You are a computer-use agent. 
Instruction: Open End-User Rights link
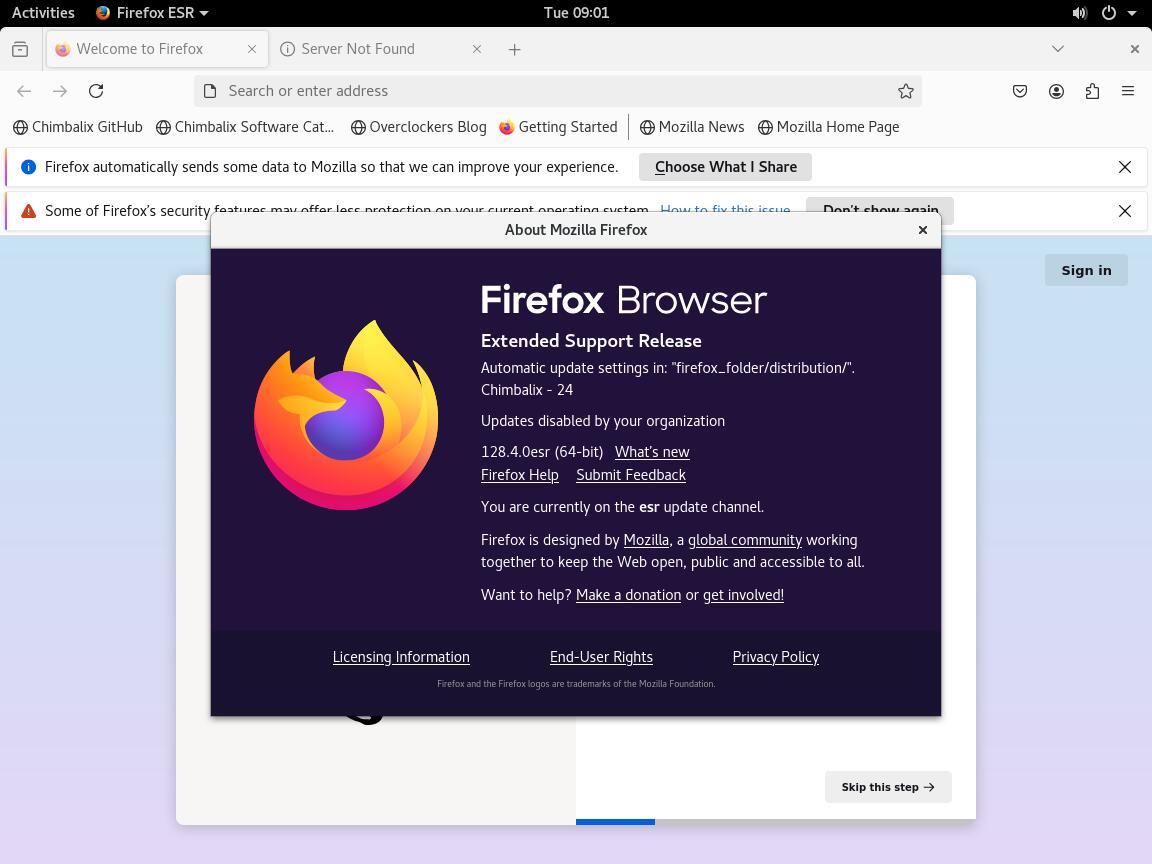click(601, 657)
